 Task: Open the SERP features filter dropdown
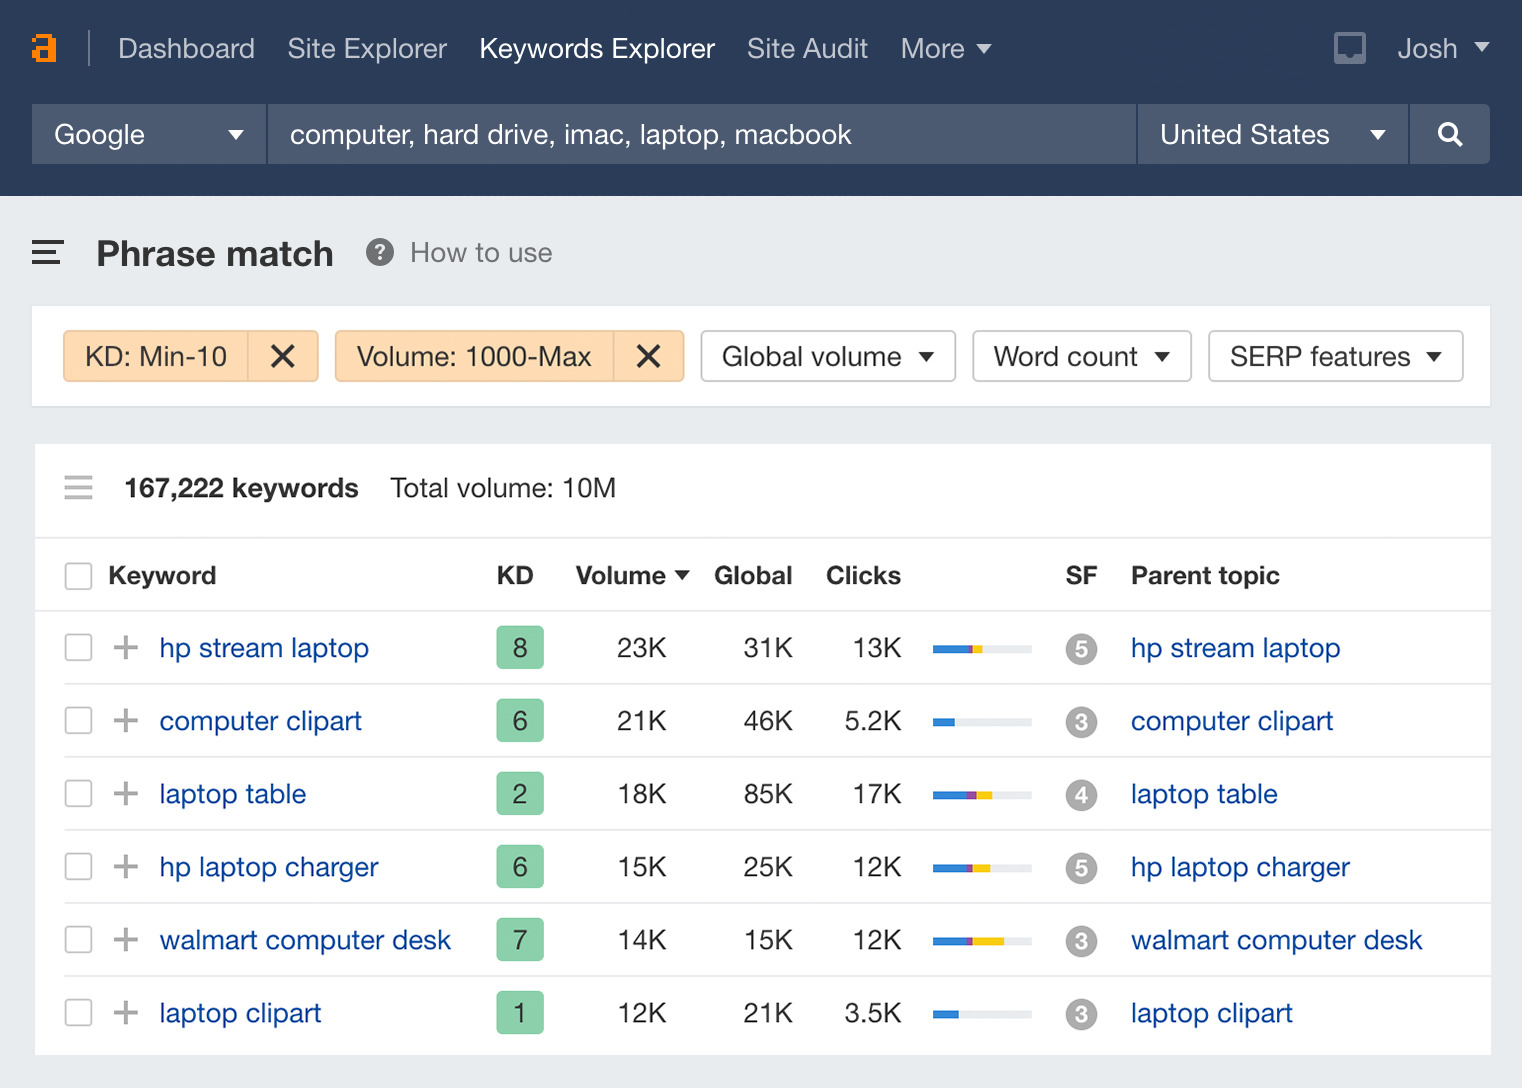click(x=1334, y=357)
